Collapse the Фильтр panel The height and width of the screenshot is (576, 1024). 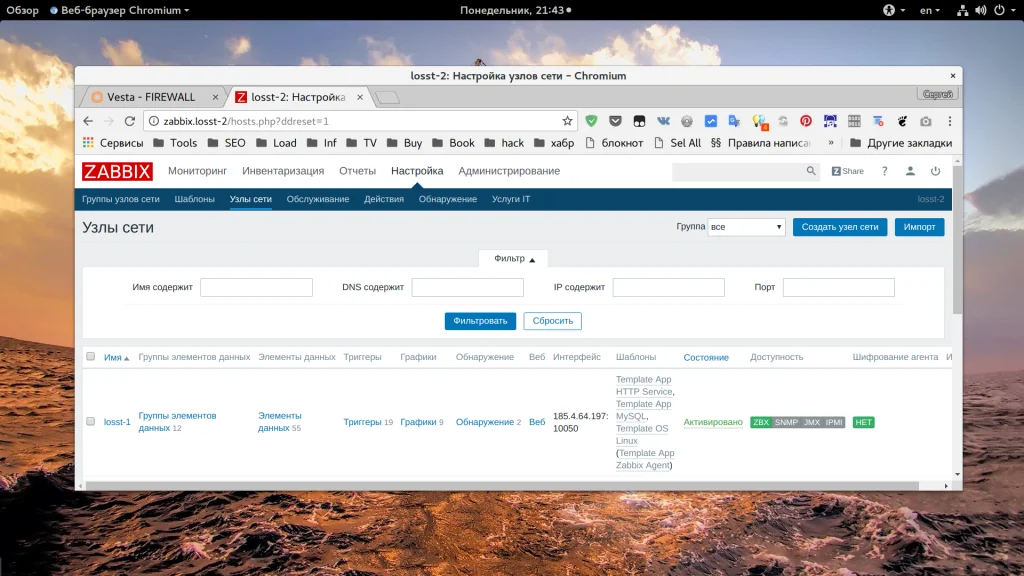pyautogui.click(x=514, y=259)
